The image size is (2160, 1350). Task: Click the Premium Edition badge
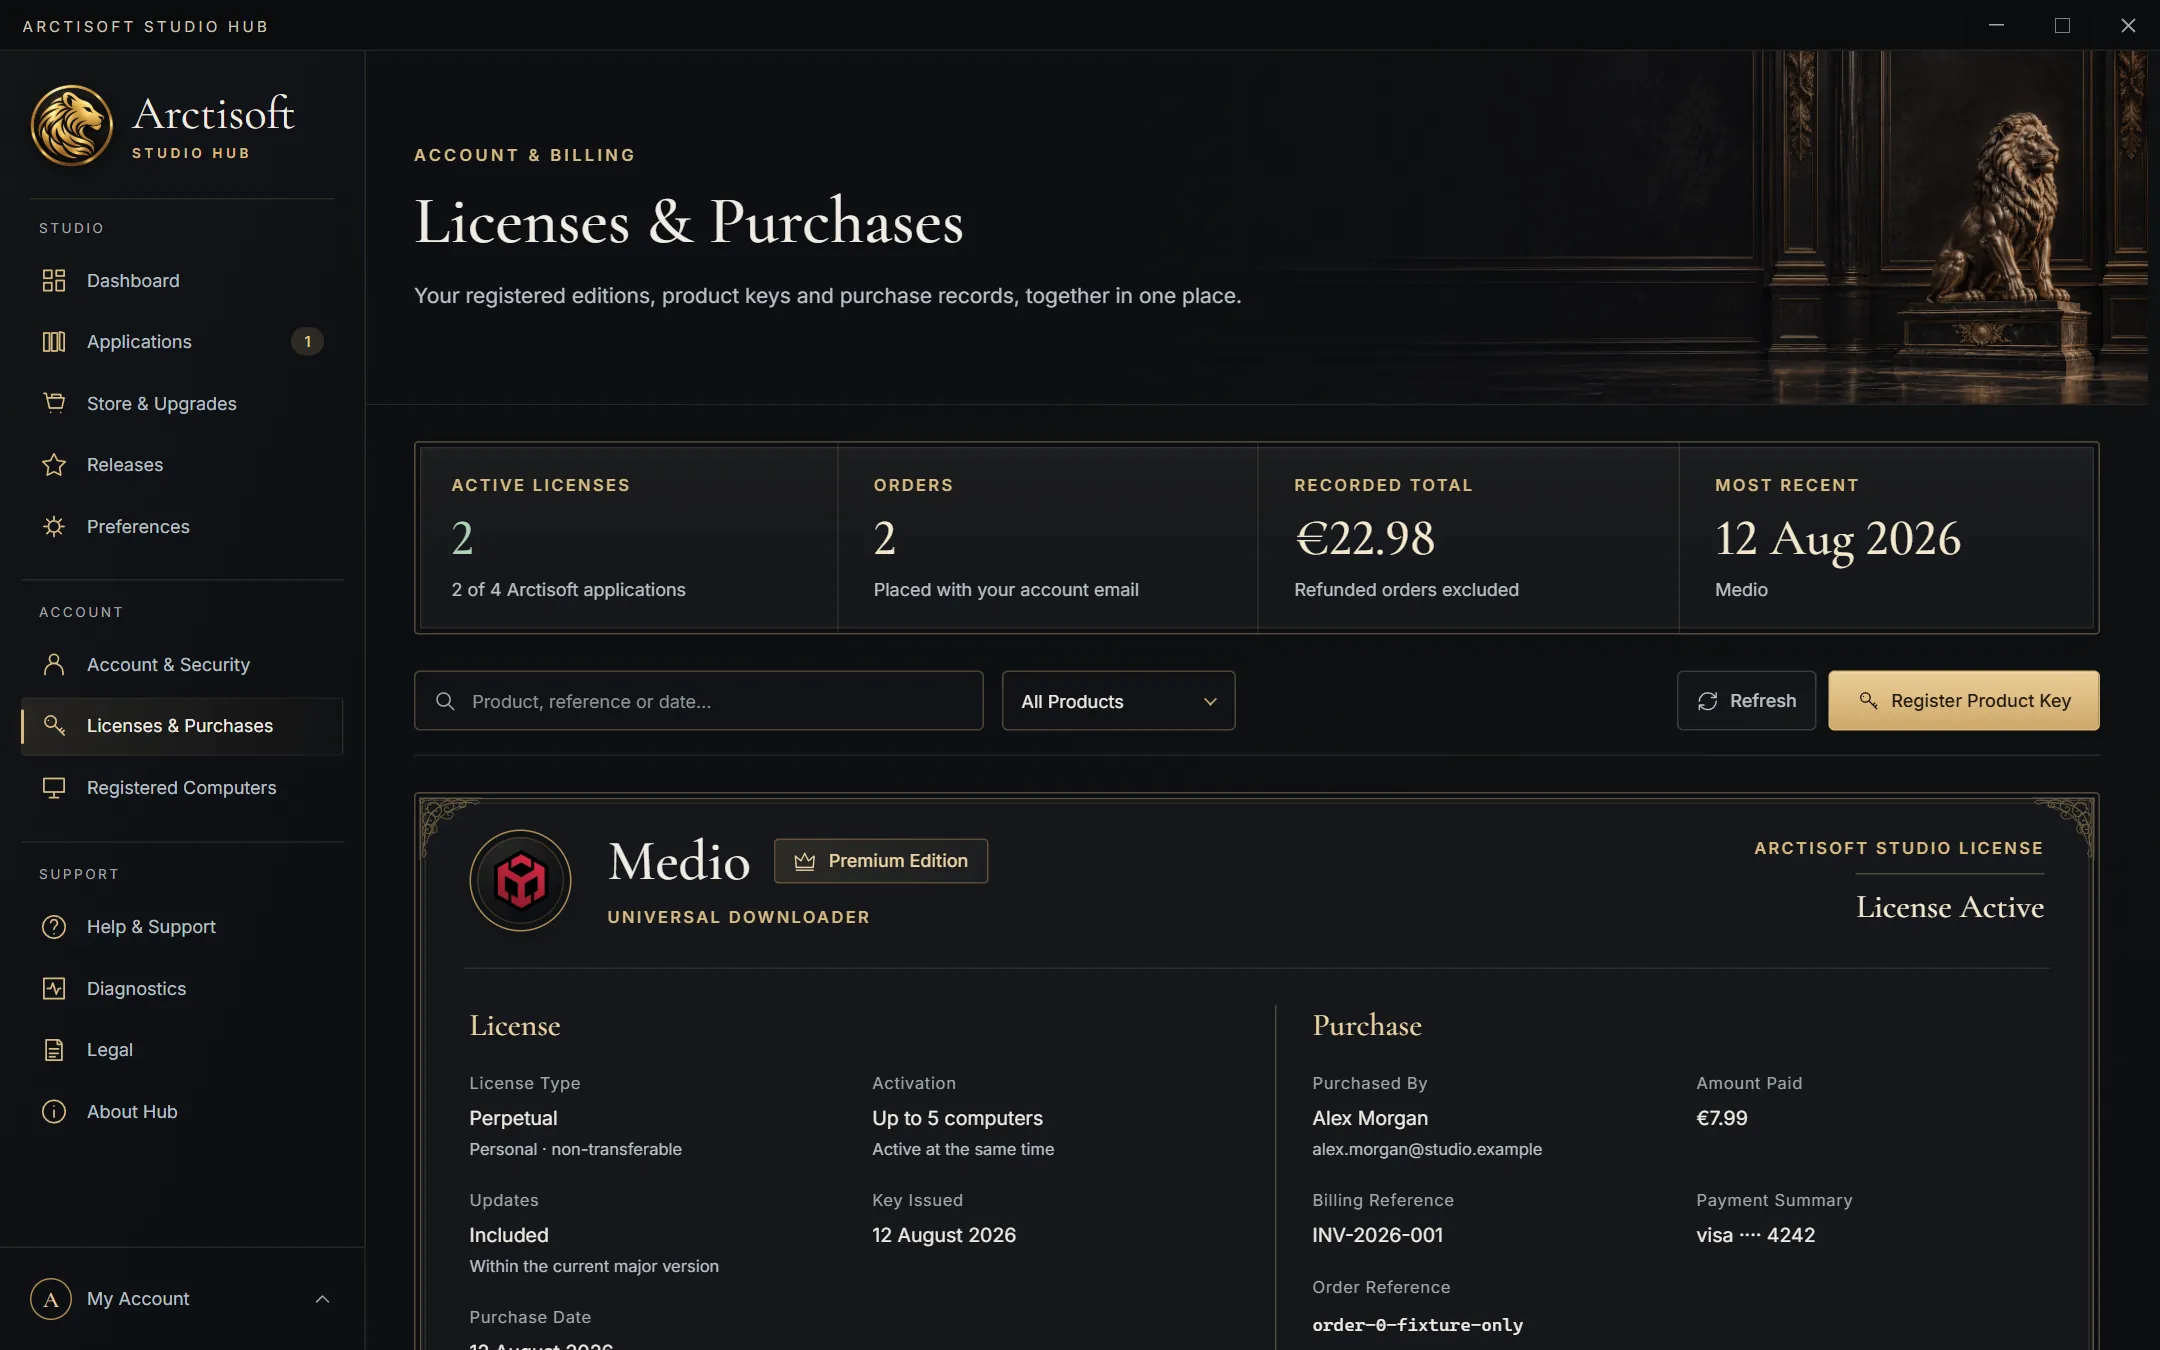click(881, 861)
